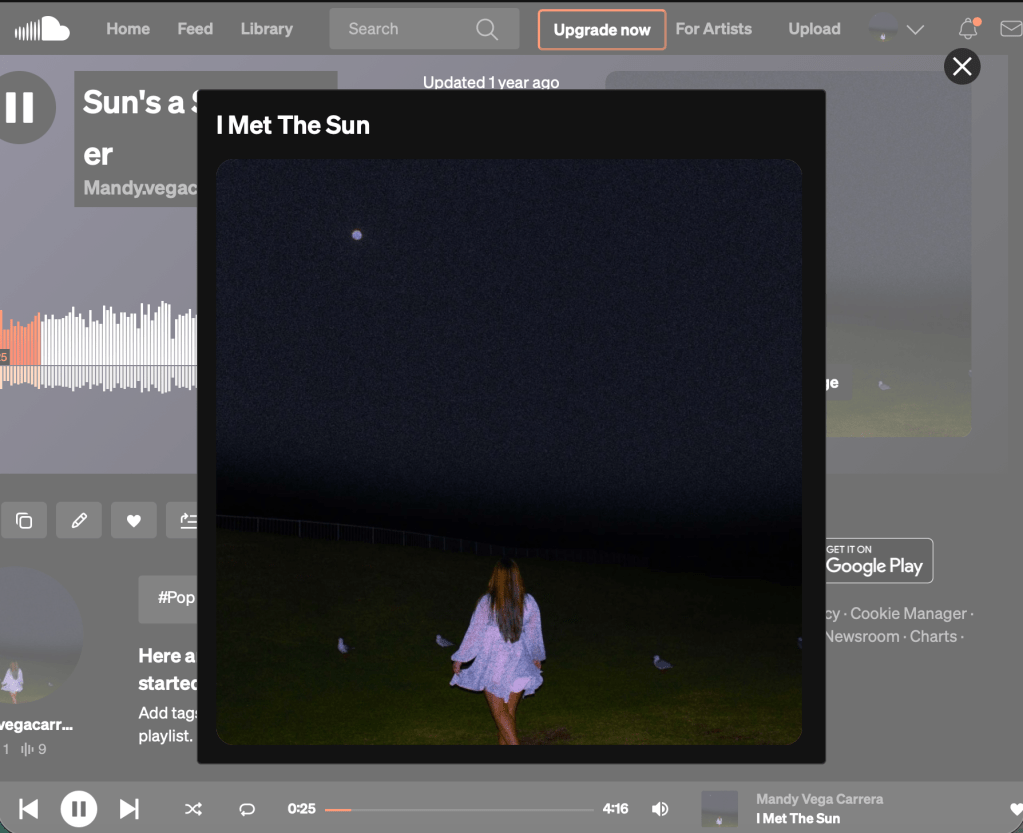The height and width of the screenshot is (833, 1023).
Task: Click the pencil edit icon button
Action: point(79,520)
